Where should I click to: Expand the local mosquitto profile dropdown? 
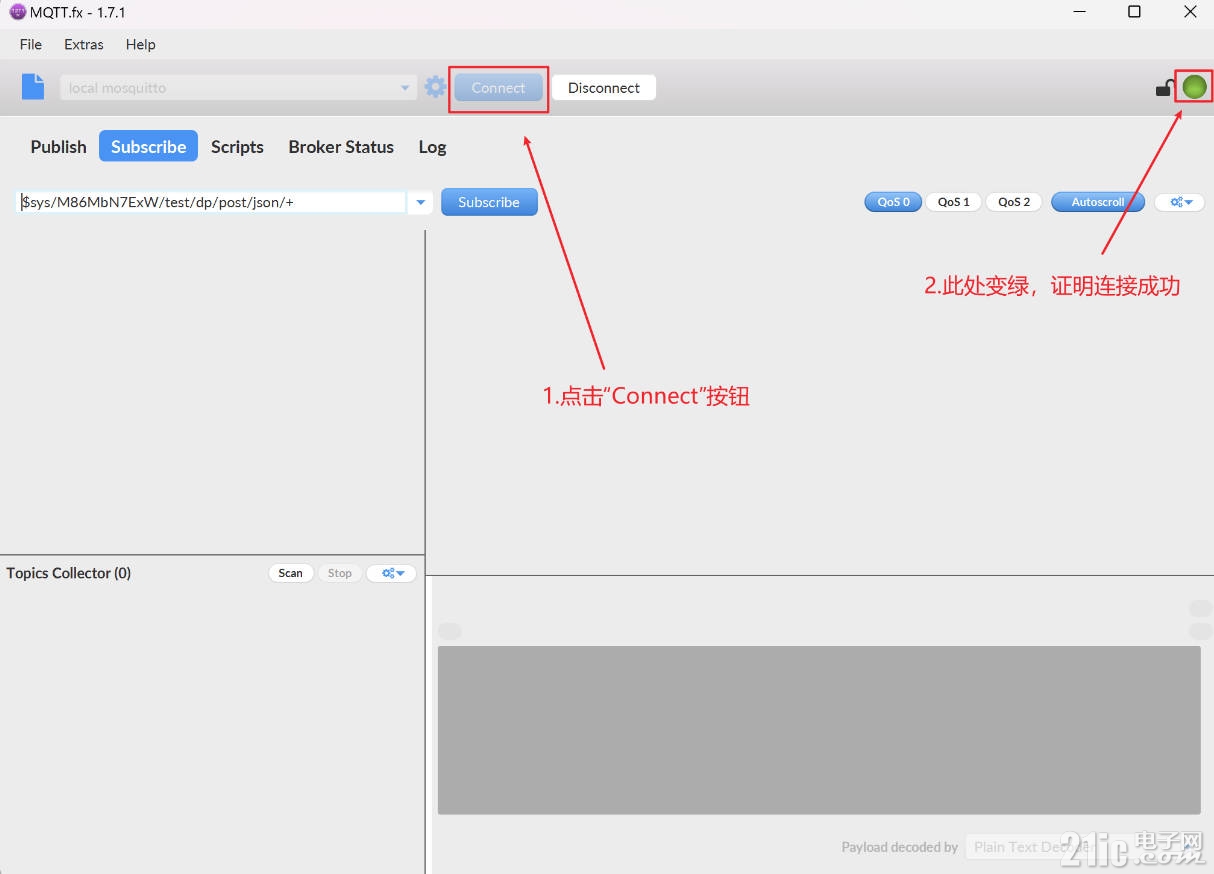(x=405, y=88)
